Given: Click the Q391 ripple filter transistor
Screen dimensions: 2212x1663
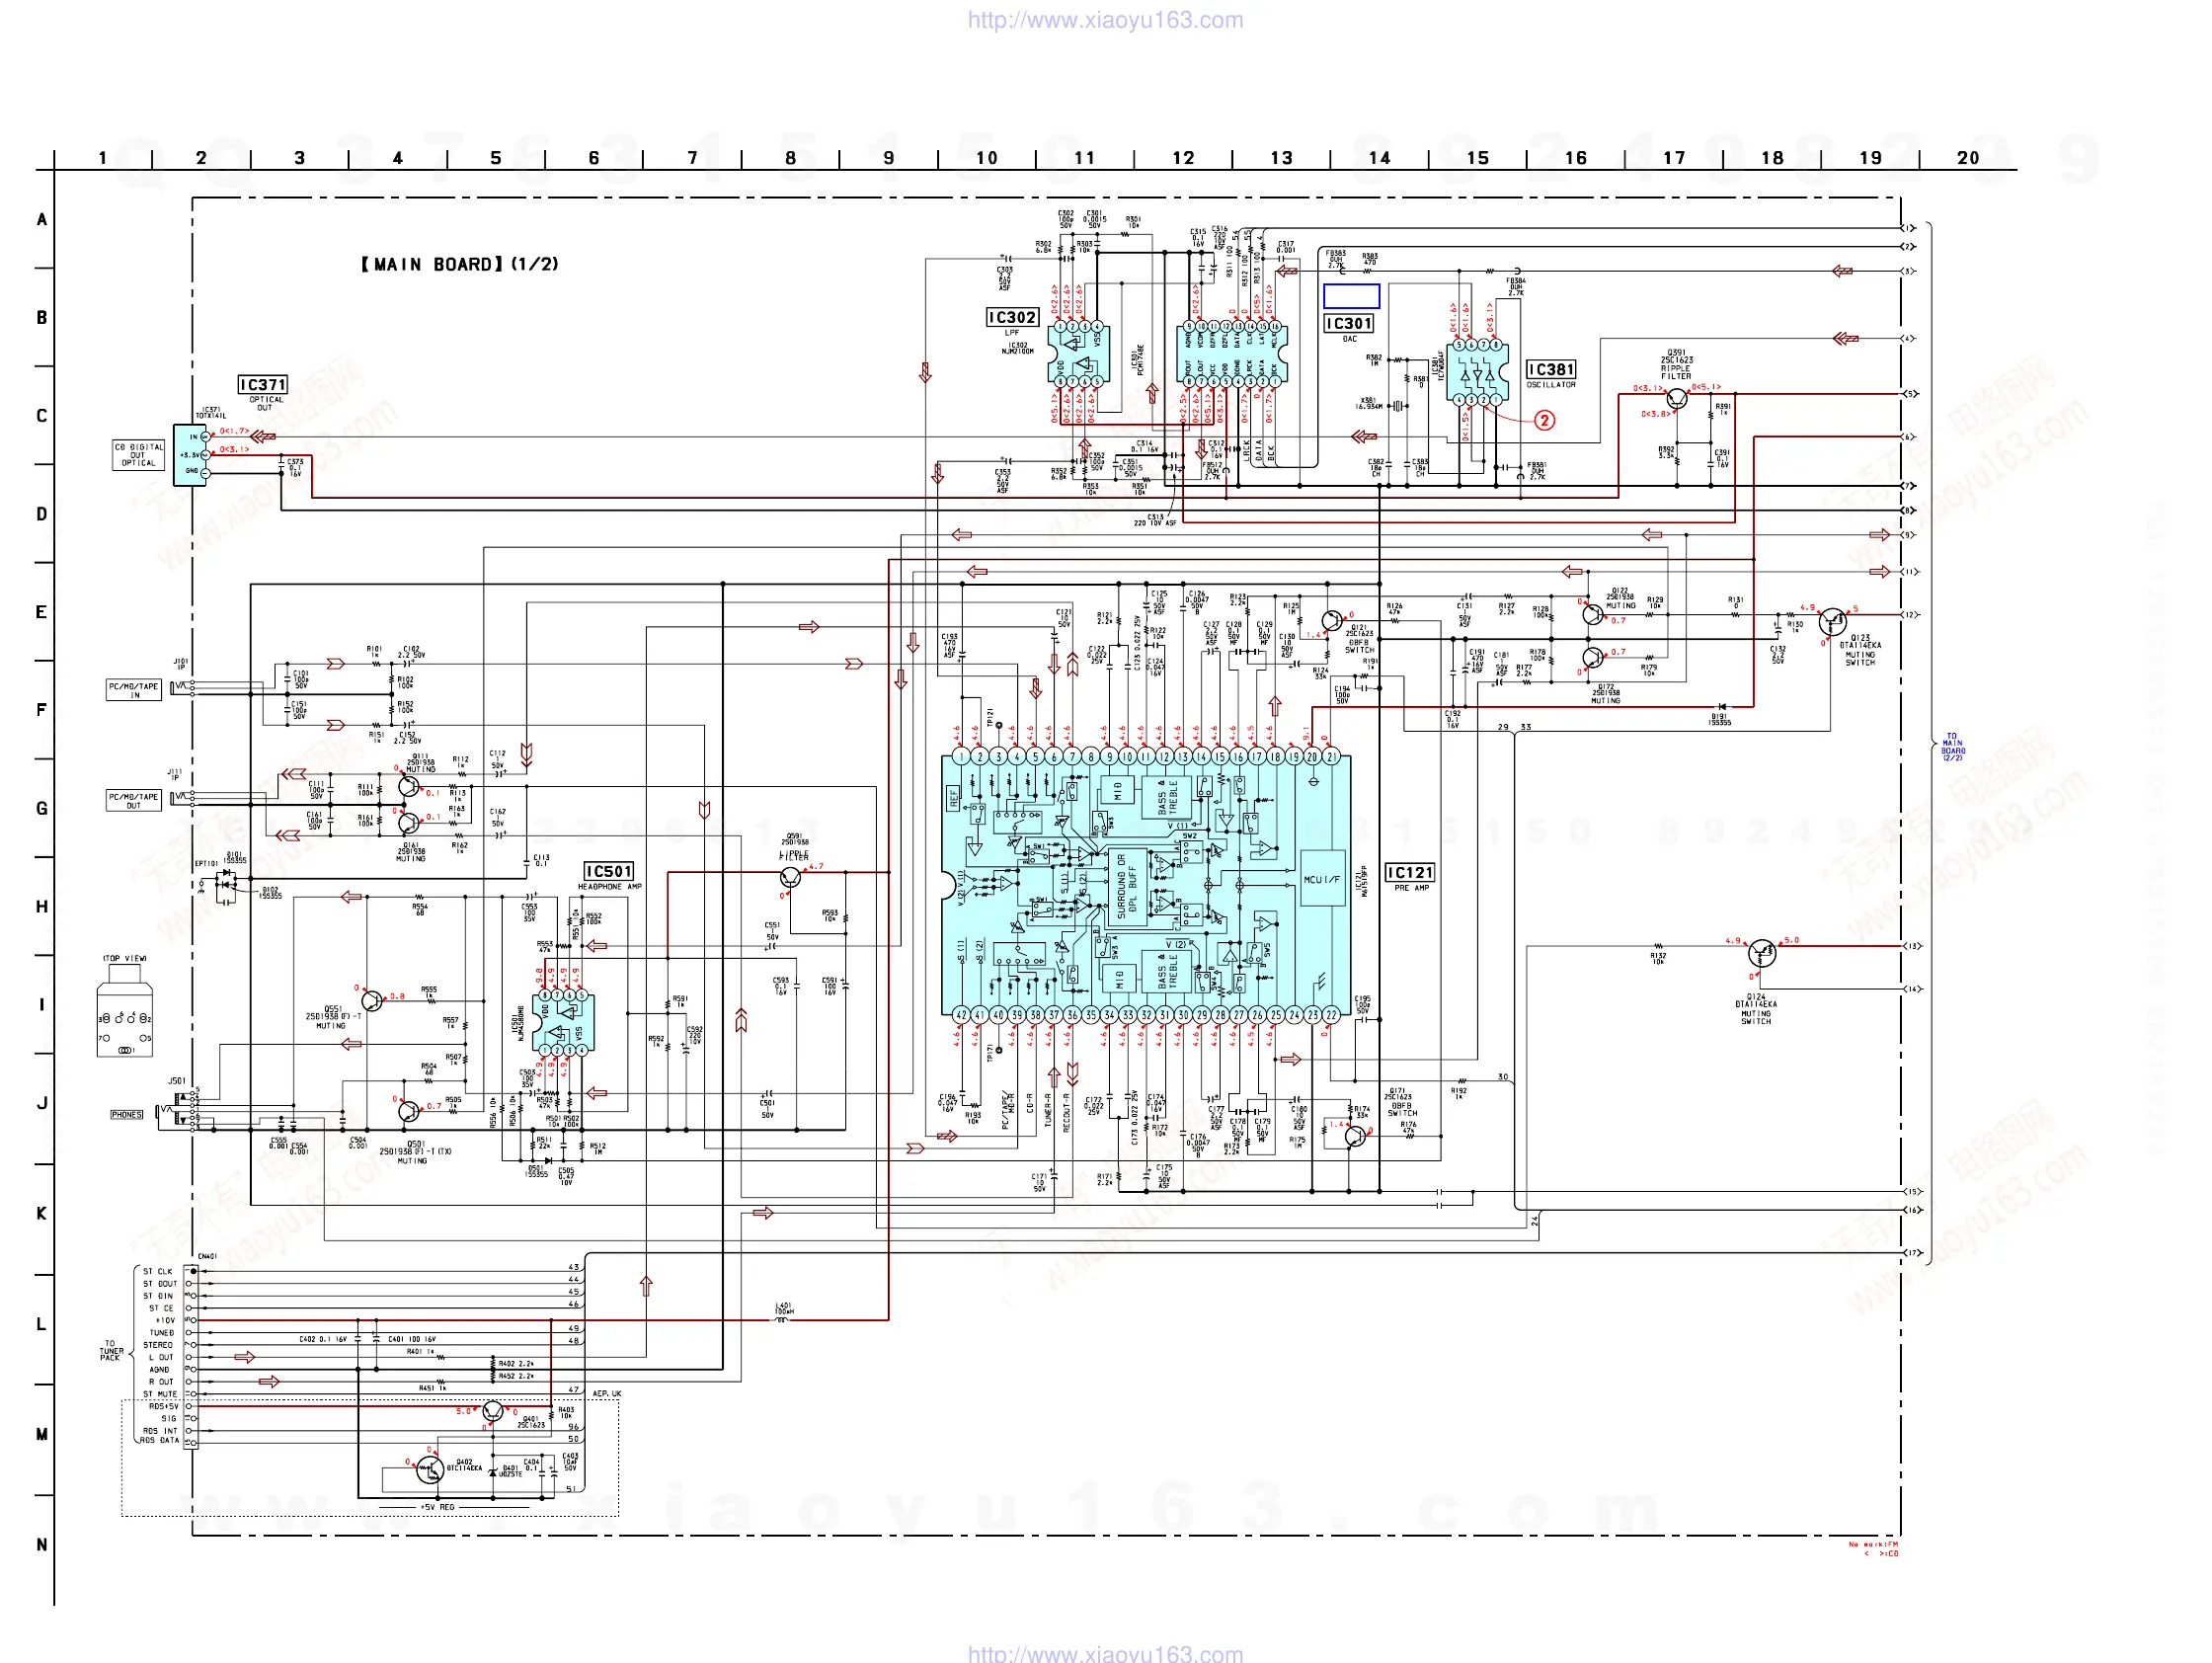Looking at the screenshot, I should pos(1677,399).
